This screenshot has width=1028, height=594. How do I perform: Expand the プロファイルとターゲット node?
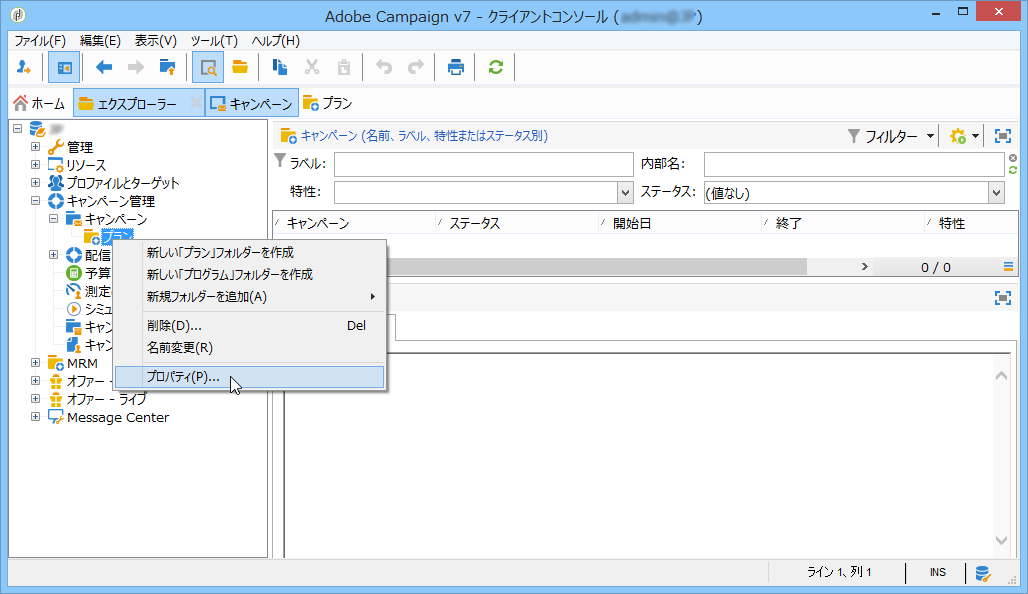point(35,183)
